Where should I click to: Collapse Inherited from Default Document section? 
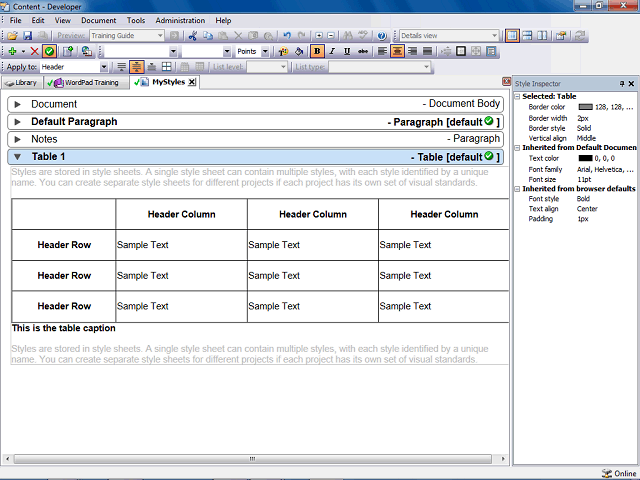tap(517, 148)
